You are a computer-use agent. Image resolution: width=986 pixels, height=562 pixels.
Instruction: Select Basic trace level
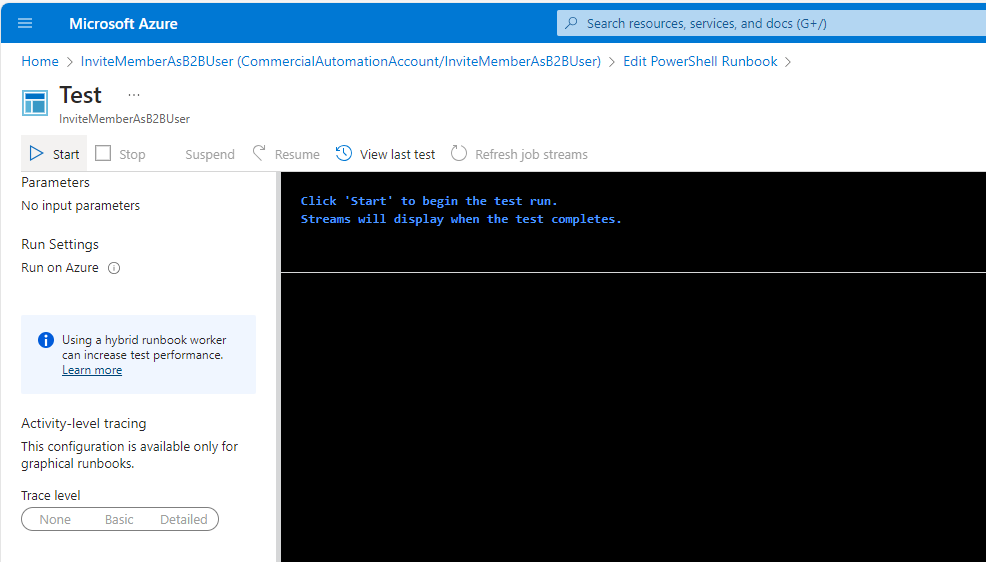pyautogui.click(x=119, y=520)
